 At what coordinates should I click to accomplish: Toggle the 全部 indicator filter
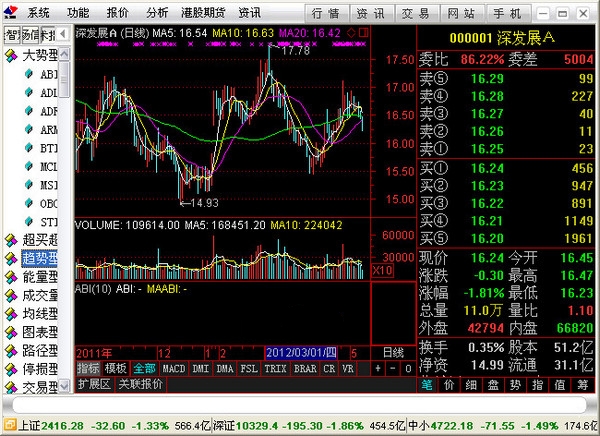144,369
